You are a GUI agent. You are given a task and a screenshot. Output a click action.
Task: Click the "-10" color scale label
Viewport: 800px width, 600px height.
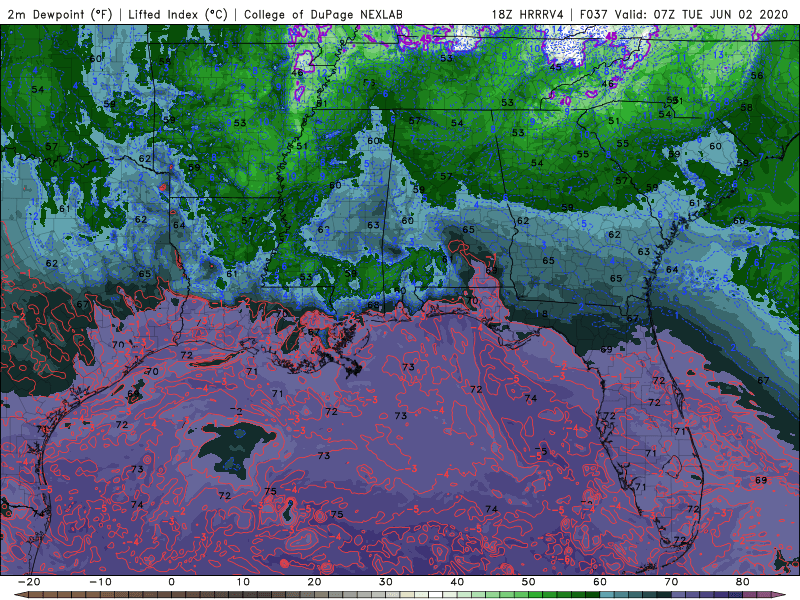pyautogui.click(x=101, y=582)
